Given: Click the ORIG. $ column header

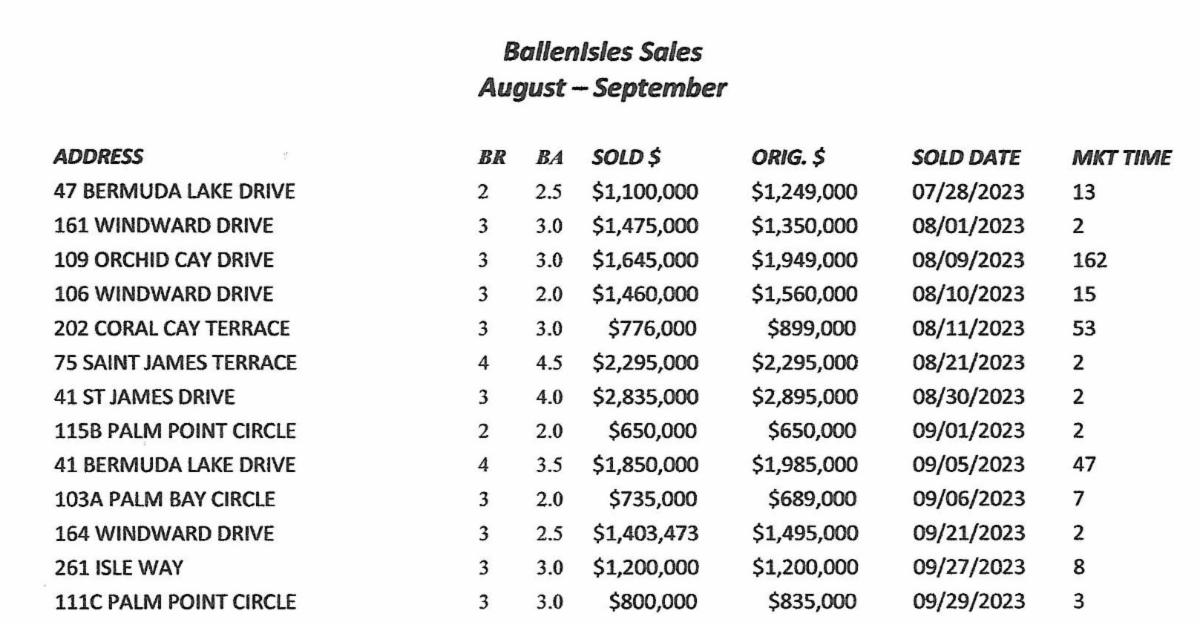Looking at the screenshot, I should [788, 157].
